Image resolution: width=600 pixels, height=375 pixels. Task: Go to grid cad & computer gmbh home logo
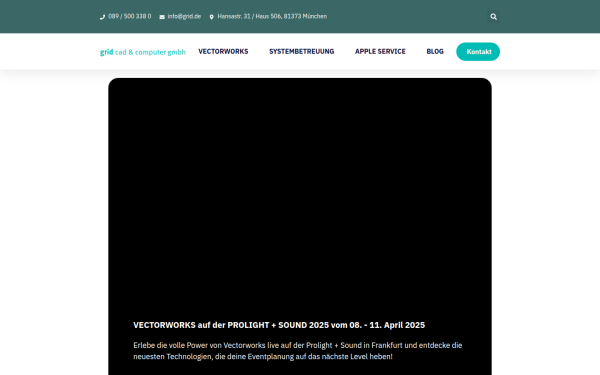pos(143,52)
